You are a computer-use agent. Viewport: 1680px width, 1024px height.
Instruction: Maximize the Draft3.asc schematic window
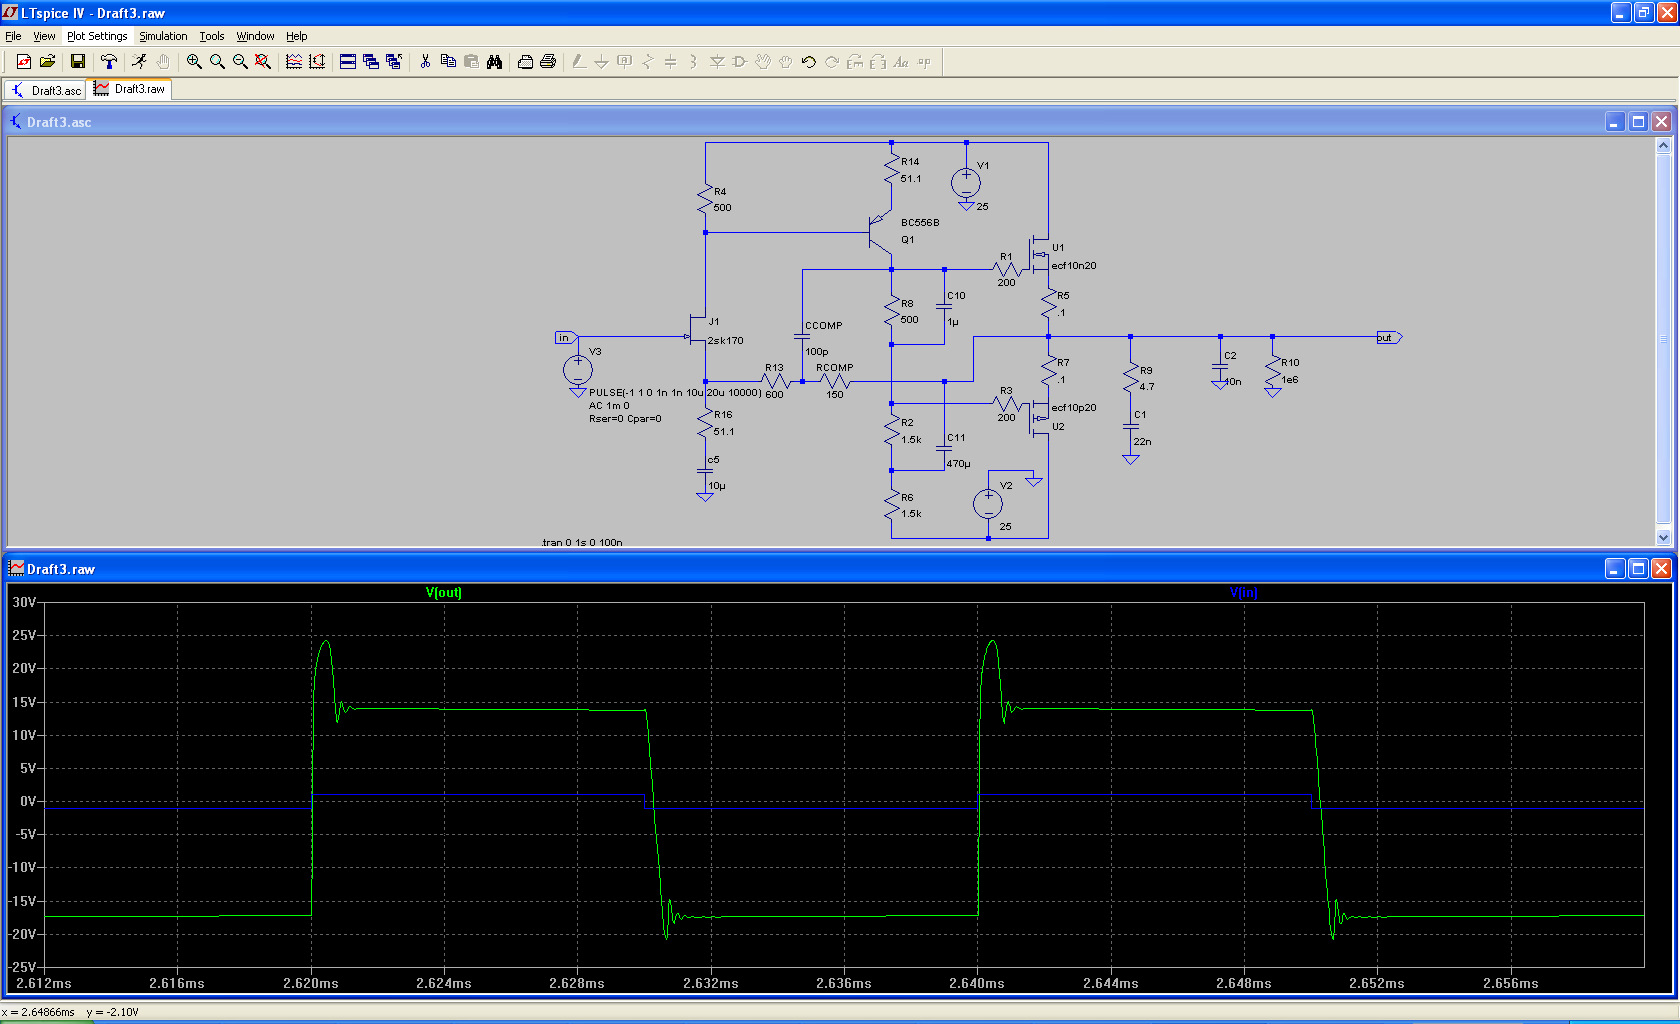[x=1638, y=122]
